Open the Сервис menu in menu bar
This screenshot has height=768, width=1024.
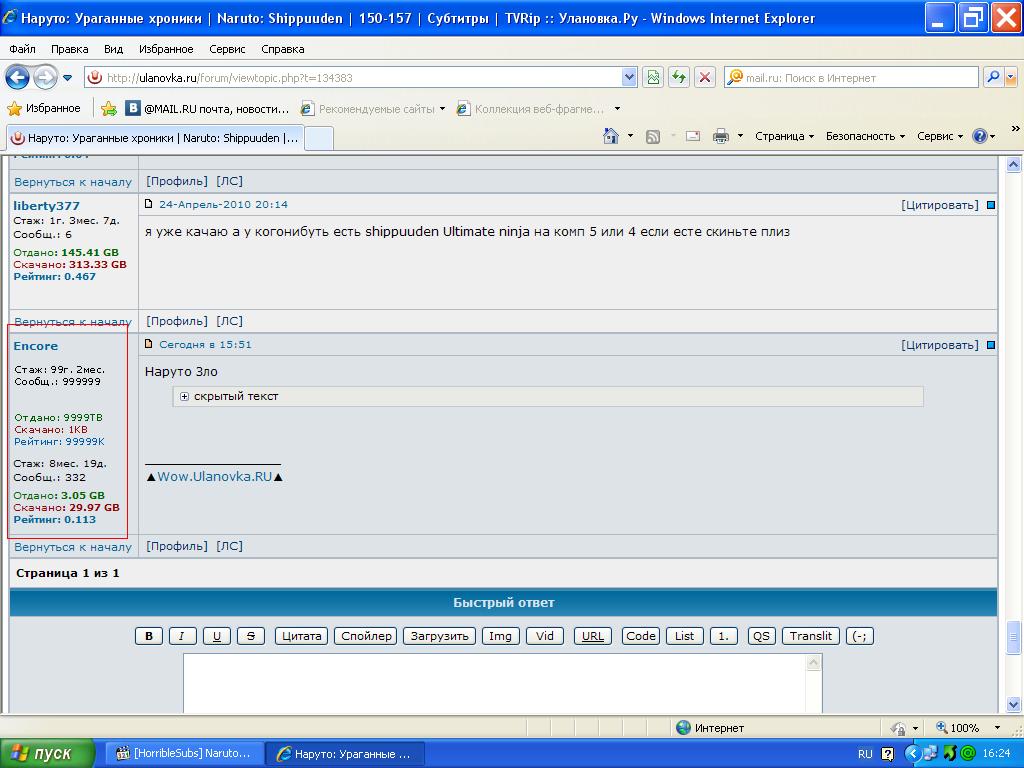pyautogui.click(x=227, y=48)
